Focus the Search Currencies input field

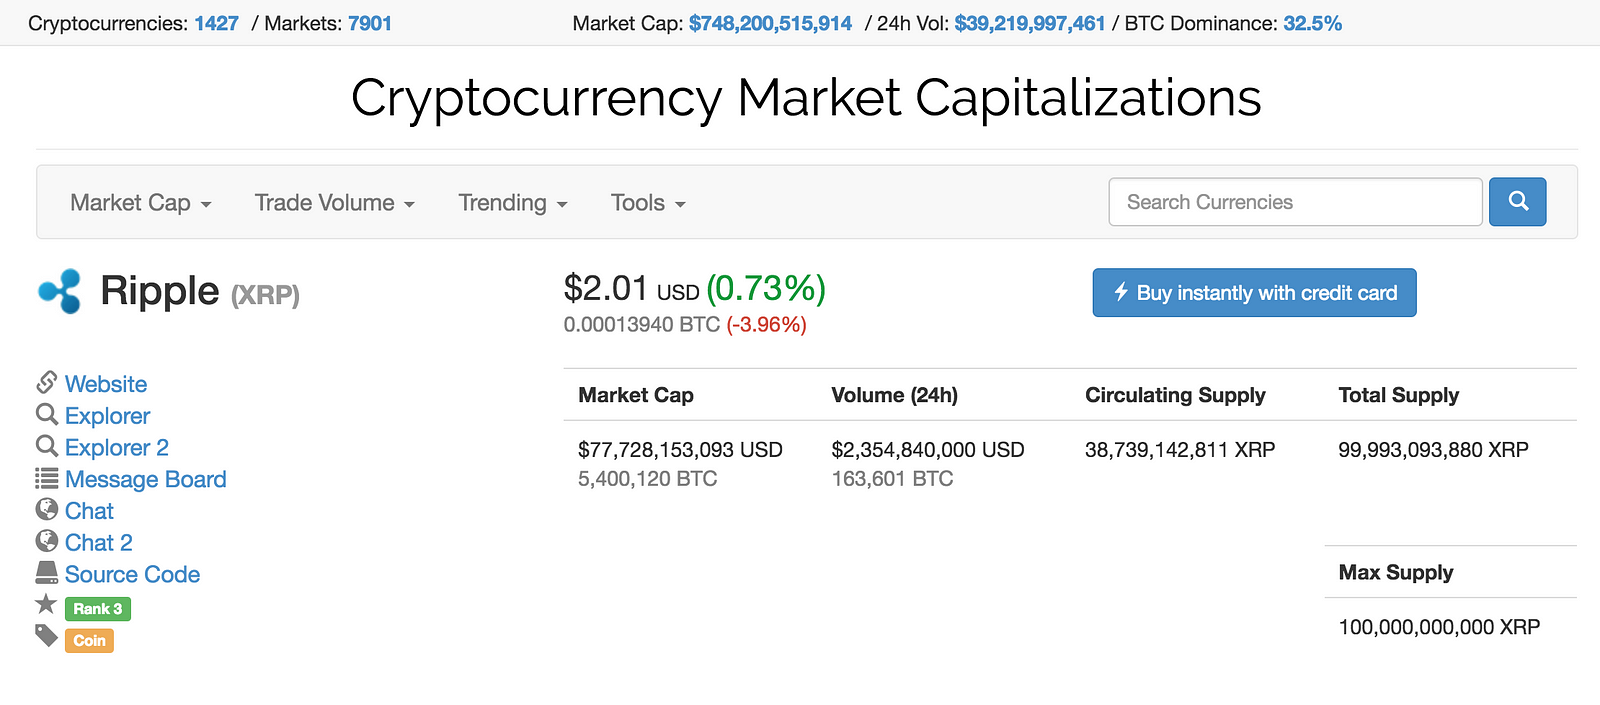click(x=1295, y=202)
